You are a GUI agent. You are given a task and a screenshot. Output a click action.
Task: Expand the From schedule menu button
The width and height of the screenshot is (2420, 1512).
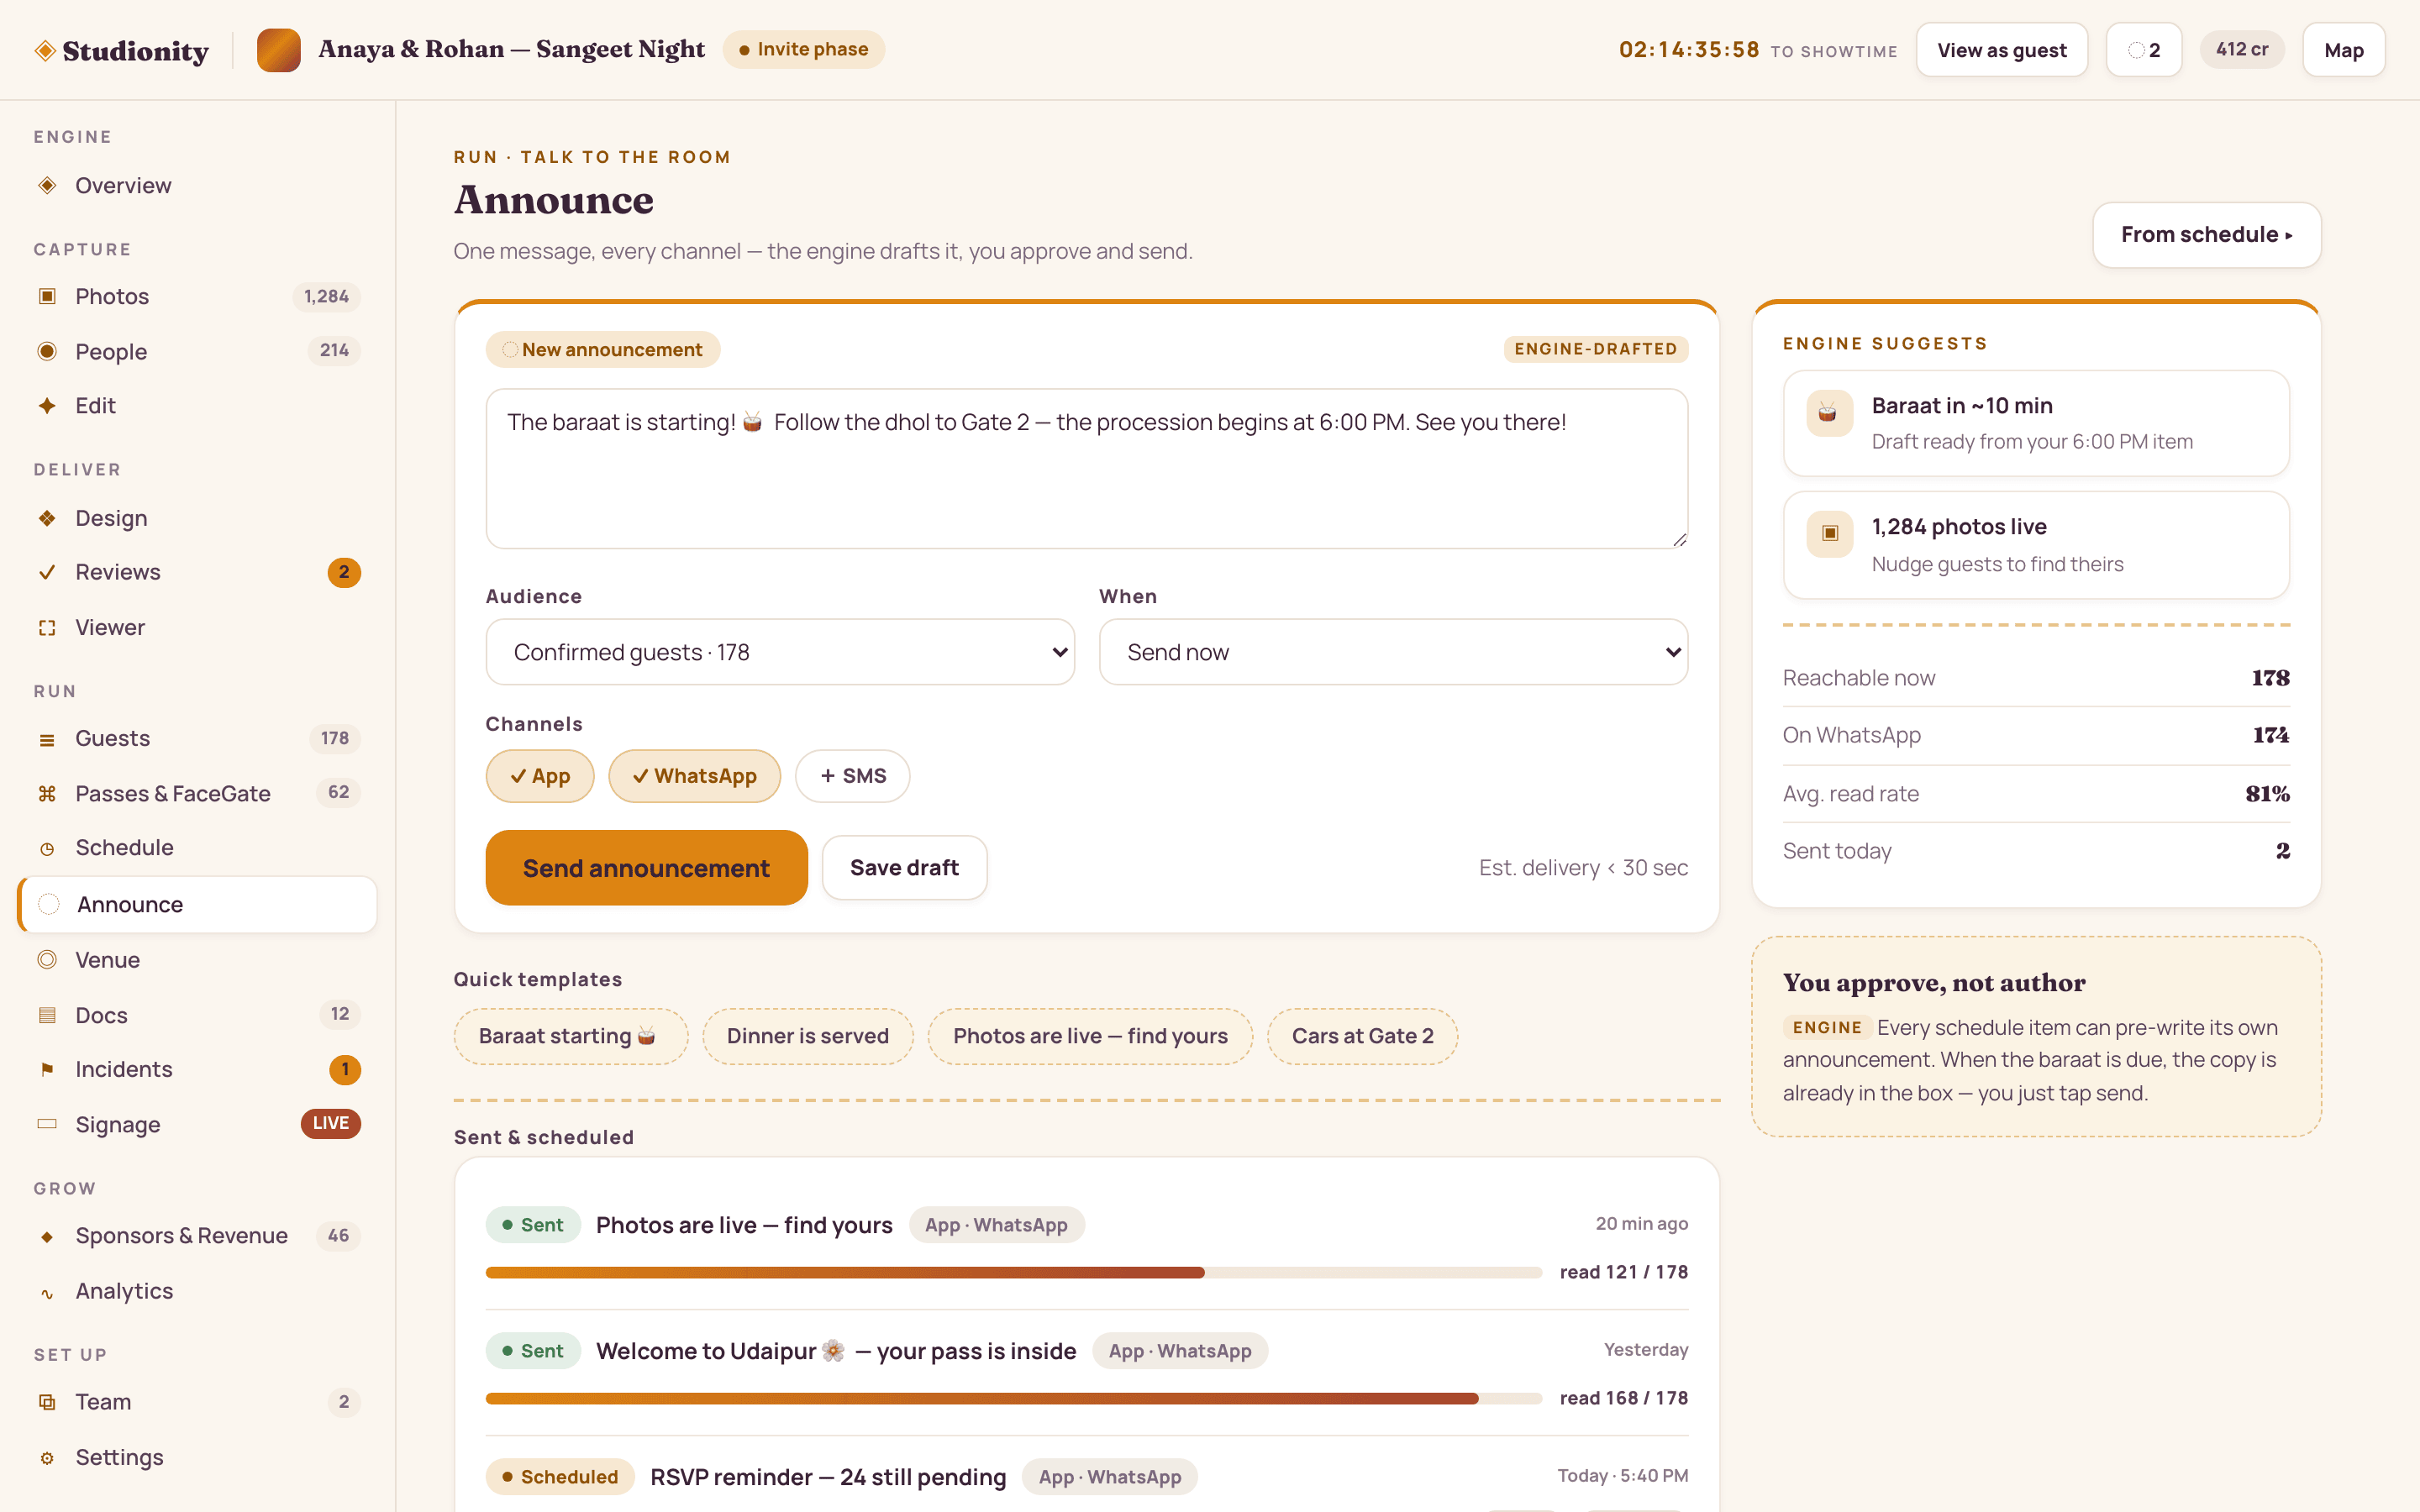tap(2206, 235)
